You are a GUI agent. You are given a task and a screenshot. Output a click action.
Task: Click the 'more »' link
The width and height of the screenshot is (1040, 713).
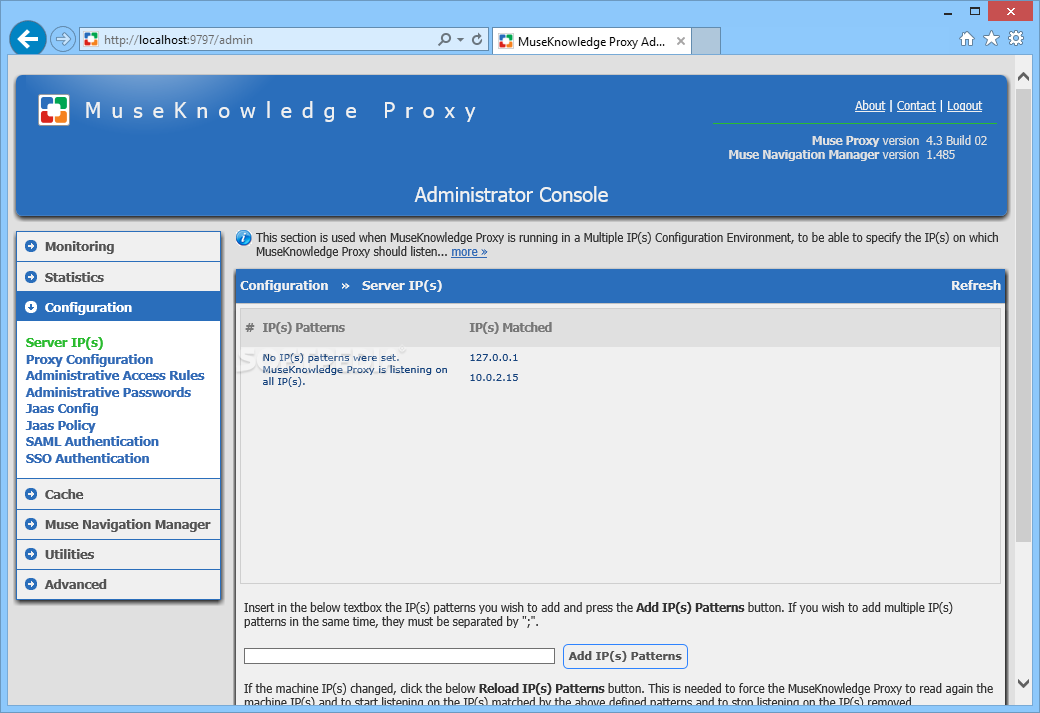(469, 252)
